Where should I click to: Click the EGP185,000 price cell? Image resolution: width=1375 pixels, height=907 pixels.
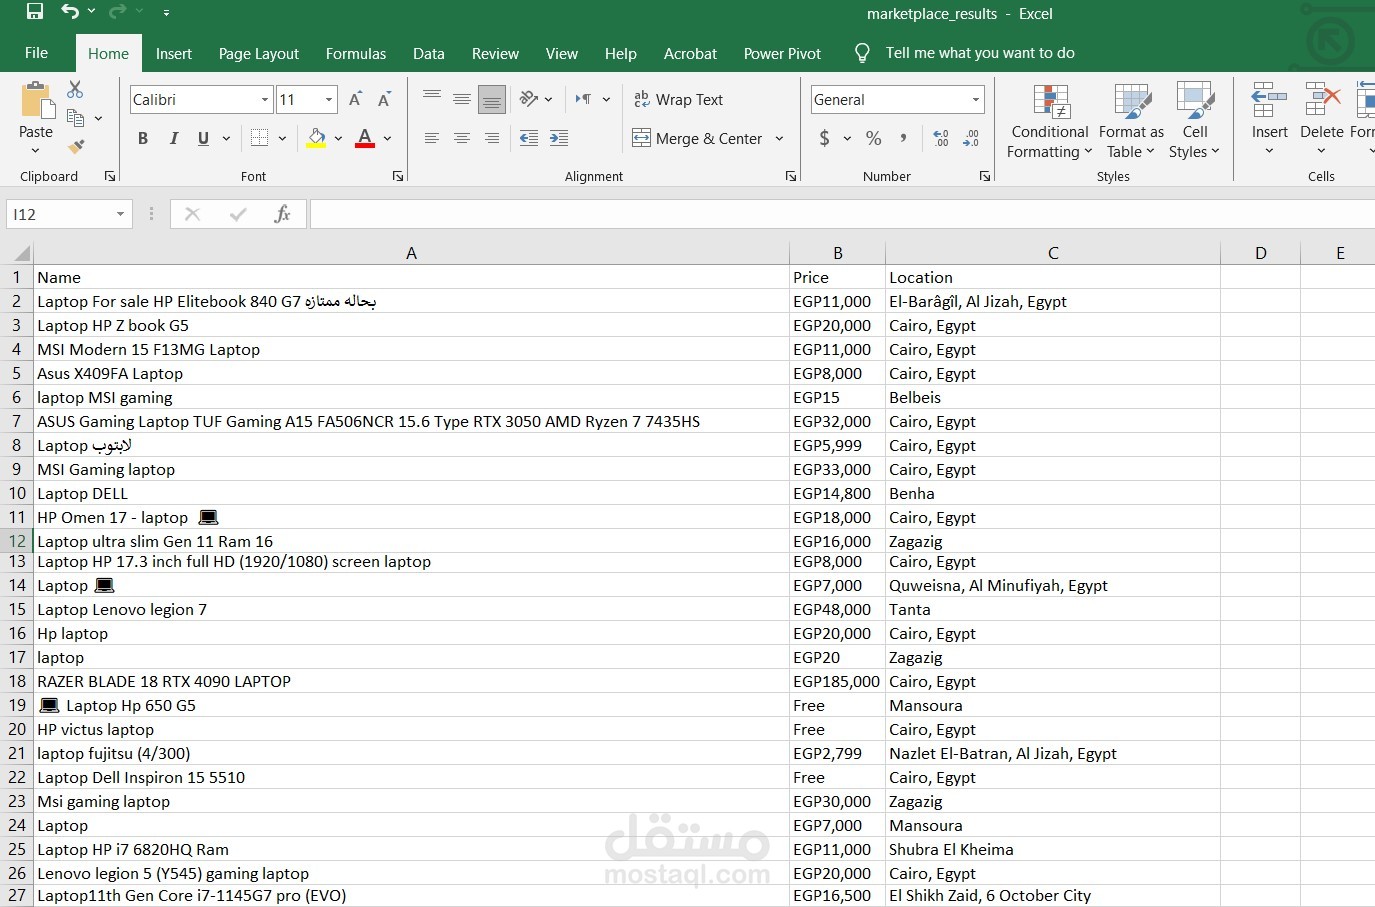pos(837,681)
